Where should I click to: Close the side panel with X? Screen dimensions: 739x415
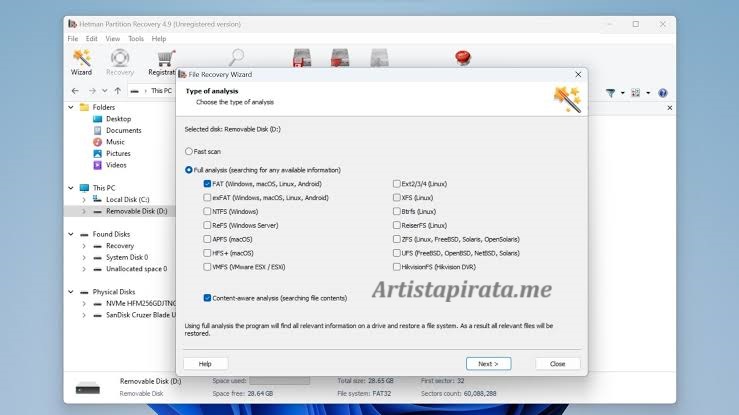coord(670,108)
